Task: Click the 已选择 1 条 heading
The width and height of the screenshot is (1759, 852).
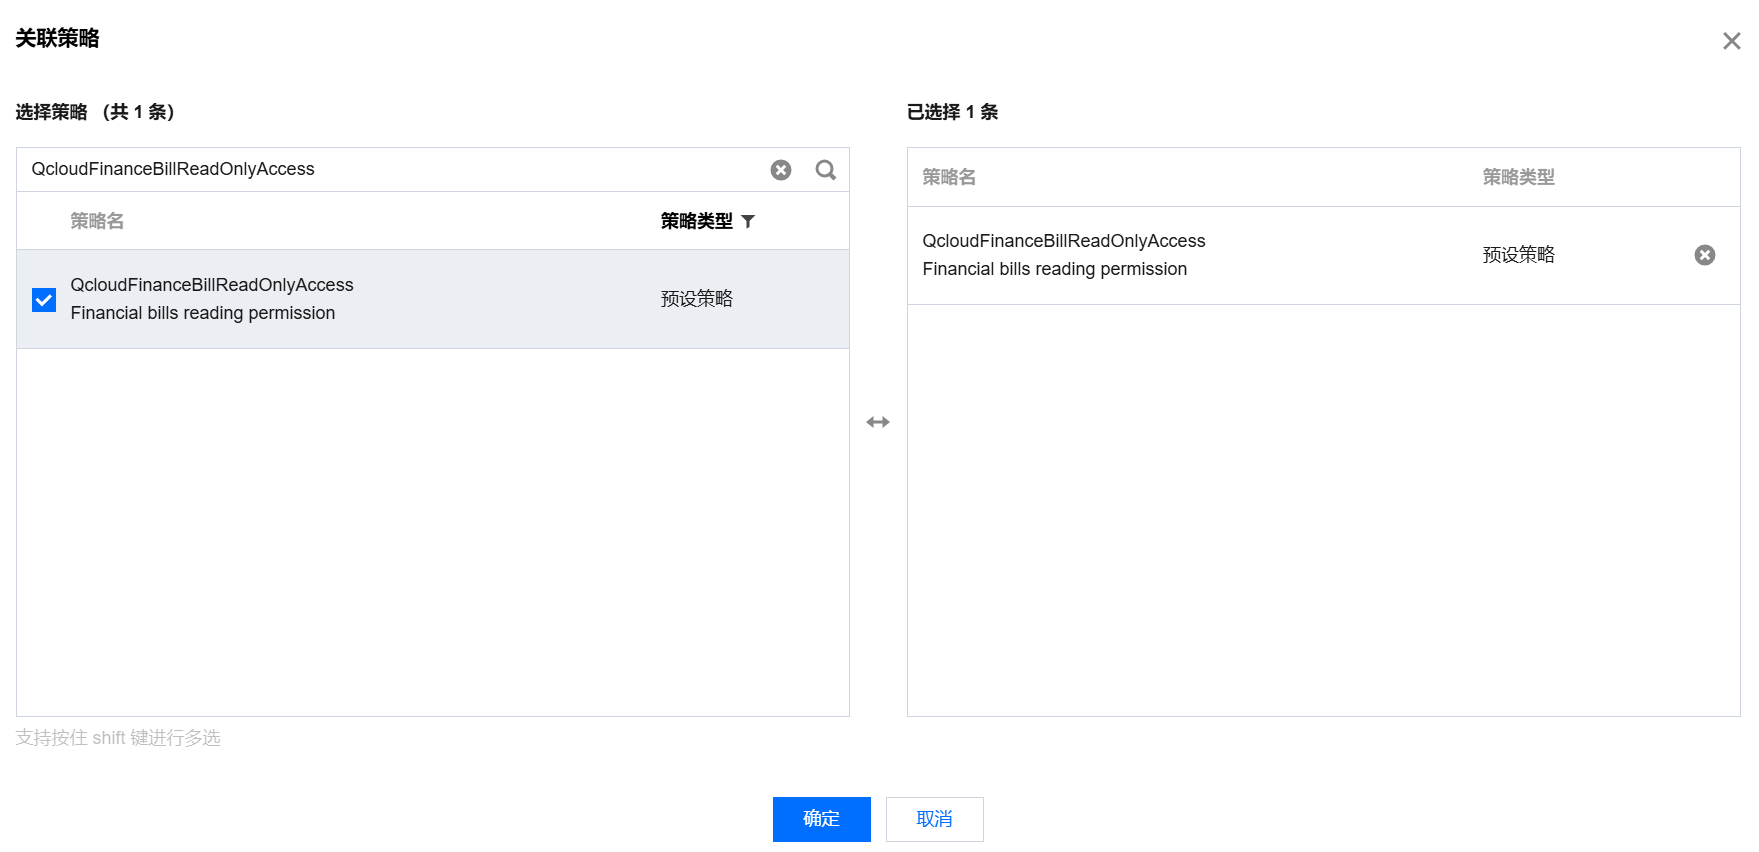Action: [952, 112]
